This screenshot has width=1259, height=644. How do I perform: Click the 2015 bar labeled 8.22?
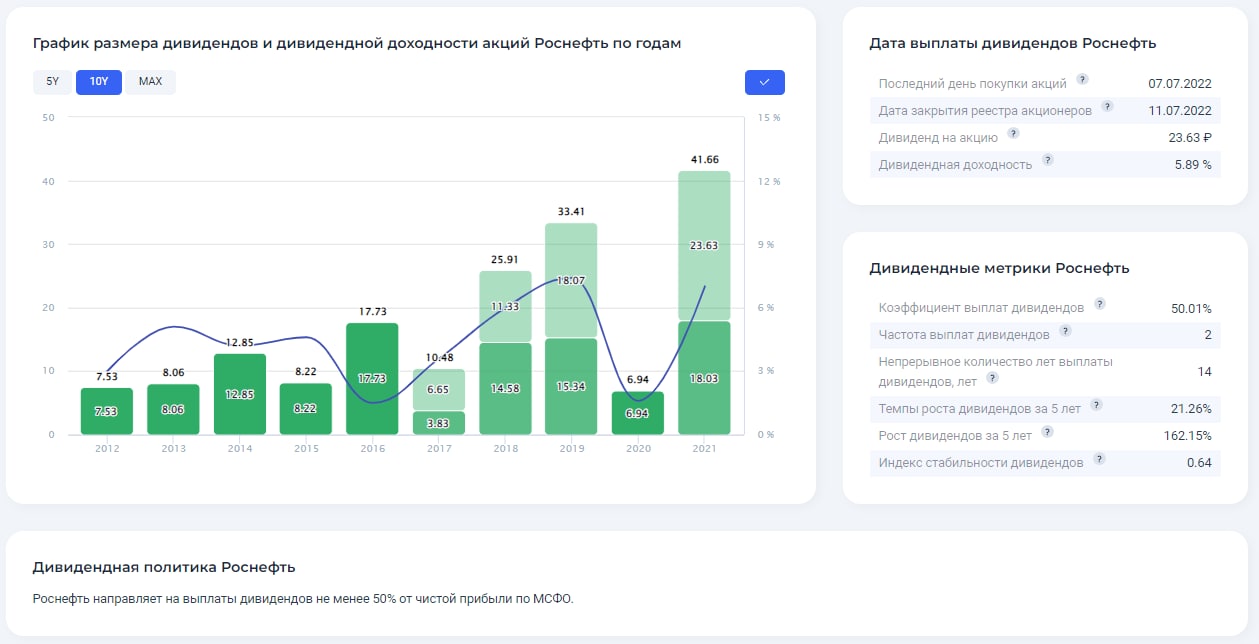306,409
